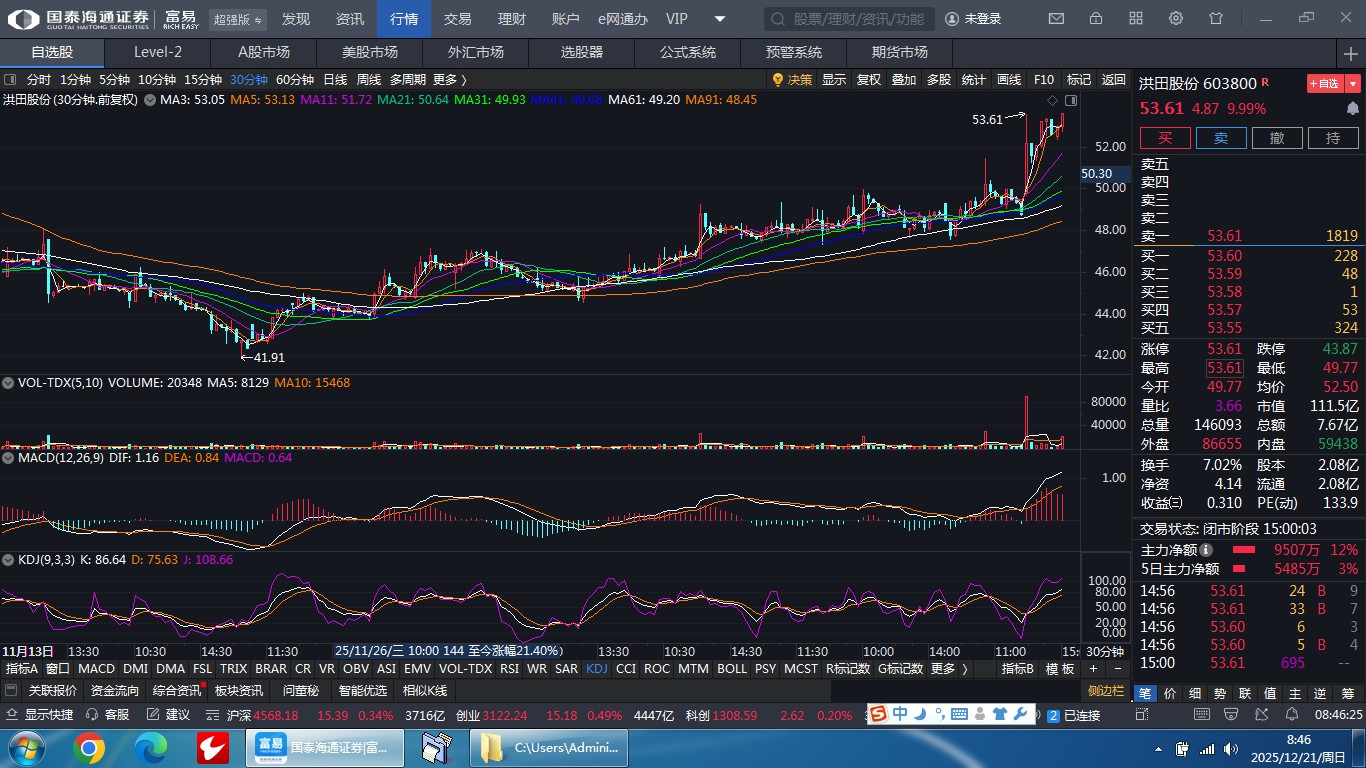Open the skin theme shirt icon
1366x768 pixels.
tap(1216, 19)
